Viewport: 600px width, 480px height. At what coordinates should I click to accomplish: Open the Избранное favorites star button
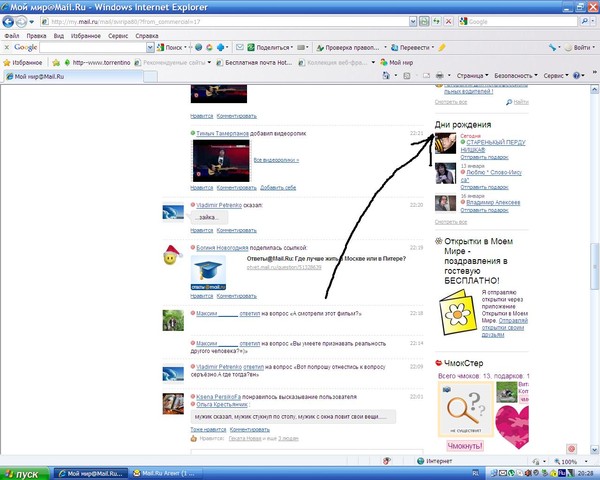tap(23, 62)
